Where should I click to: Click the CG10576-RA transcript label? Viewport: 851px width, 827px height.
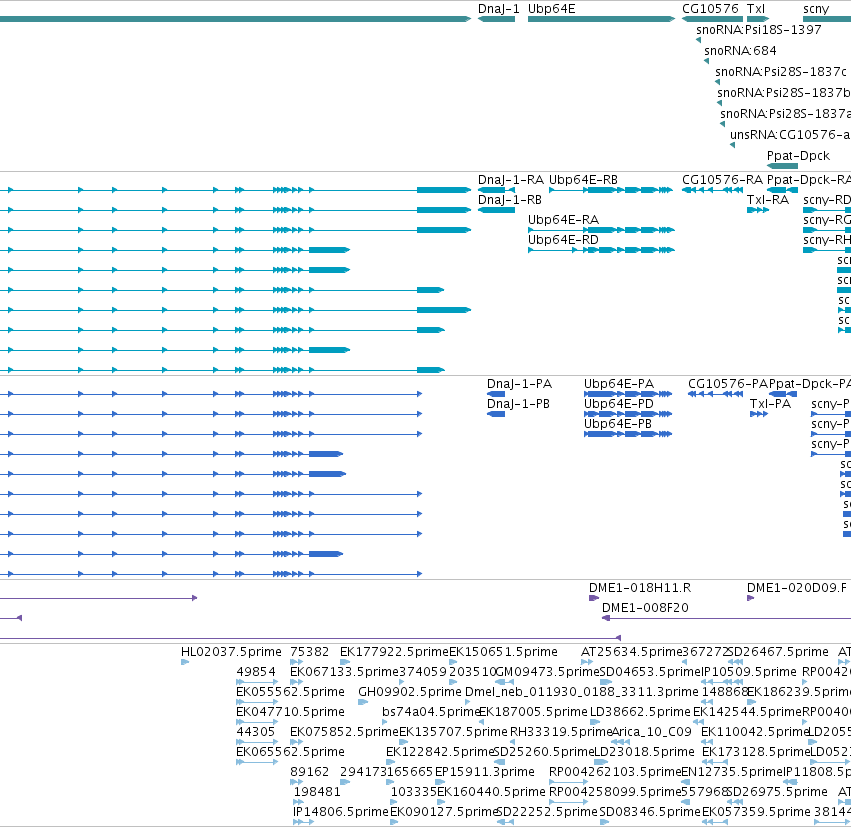[722, 180]
